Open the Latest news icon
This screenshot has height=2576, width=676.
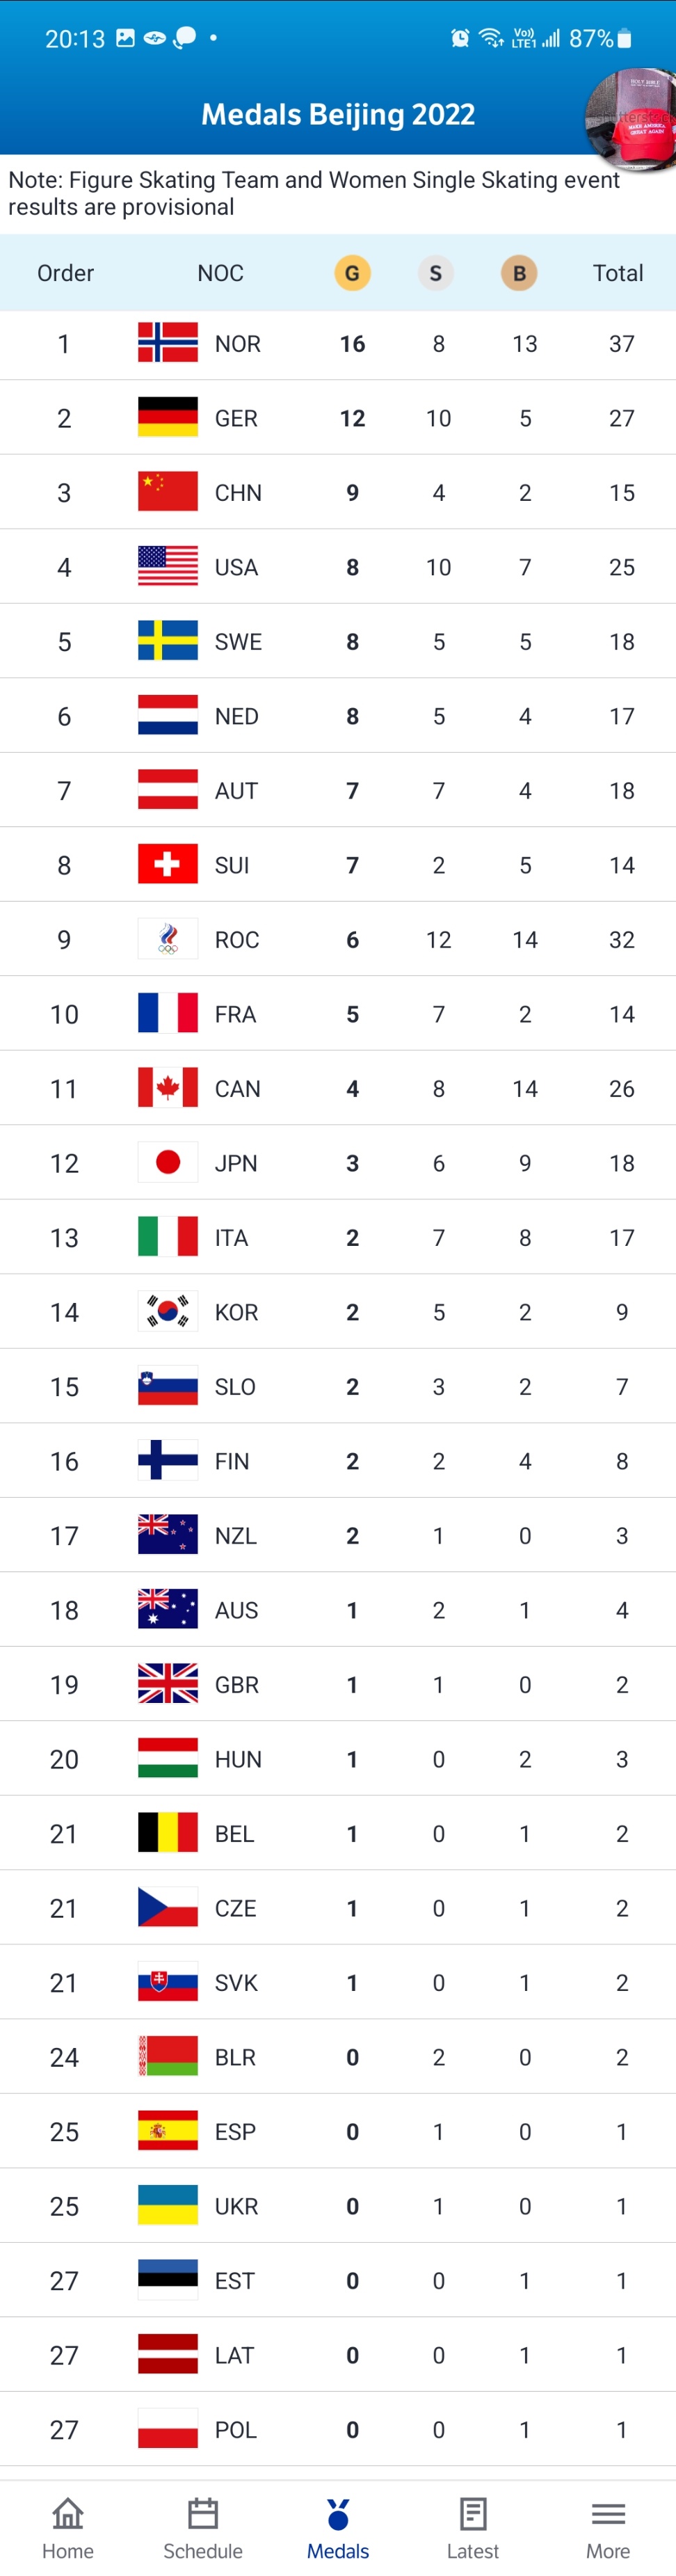click(473, 2512)
